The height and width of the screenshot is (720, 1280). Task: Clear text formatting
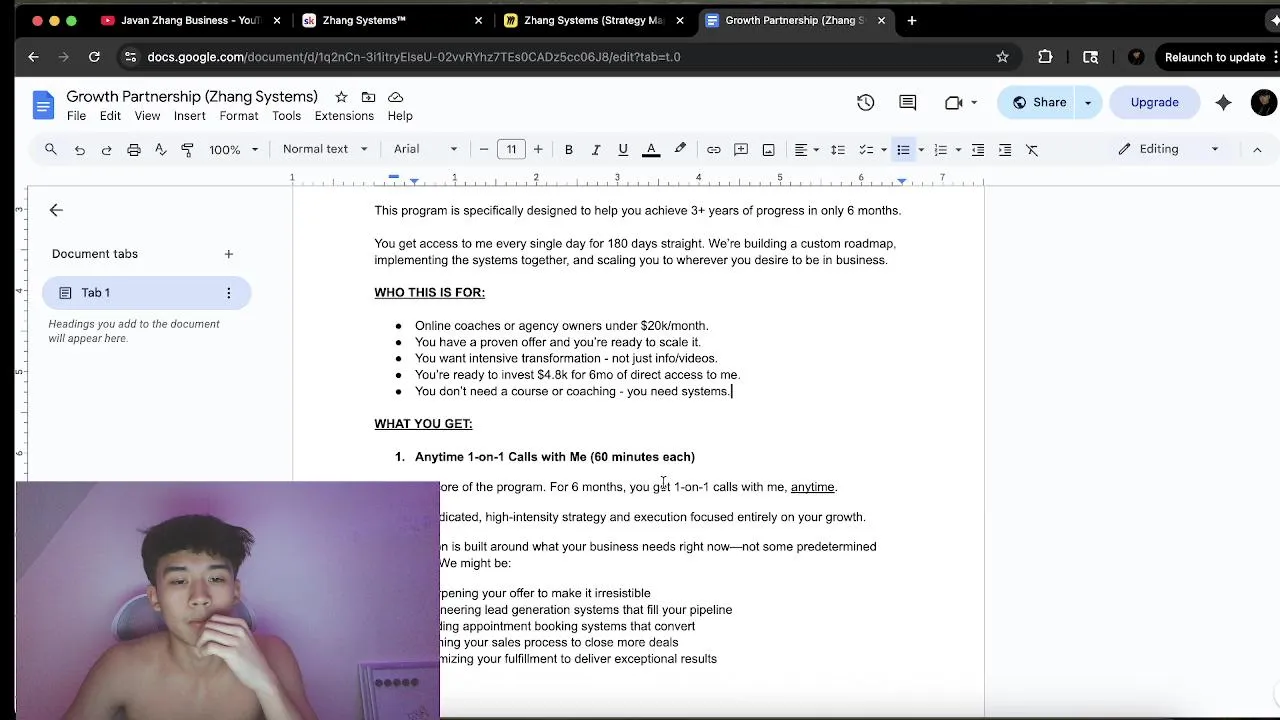click(x=1032, y=149)
